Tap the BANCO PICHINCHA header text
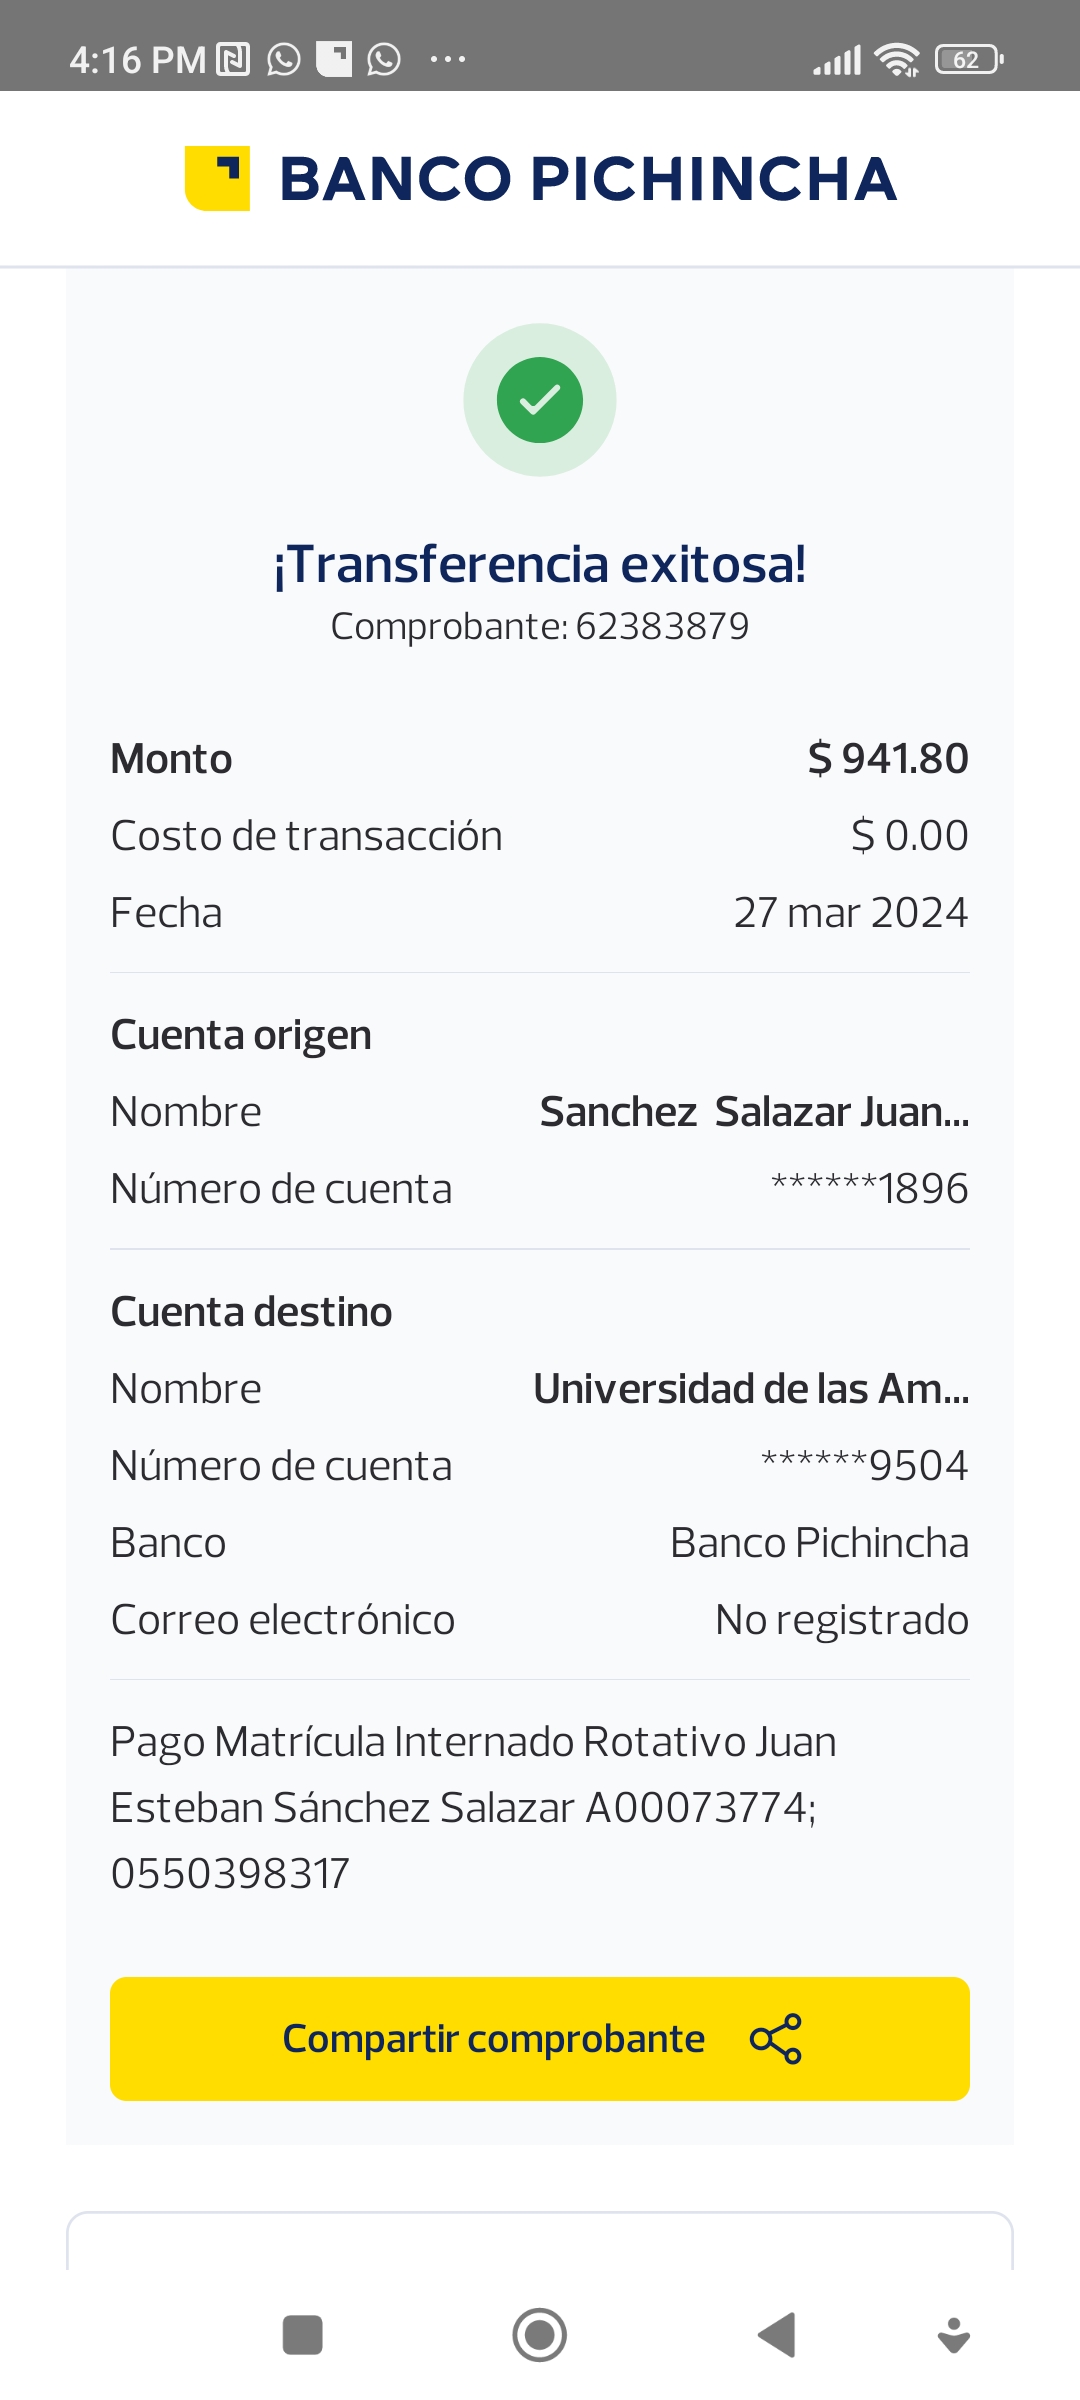1080x2400 pixels. click(588, 179)
